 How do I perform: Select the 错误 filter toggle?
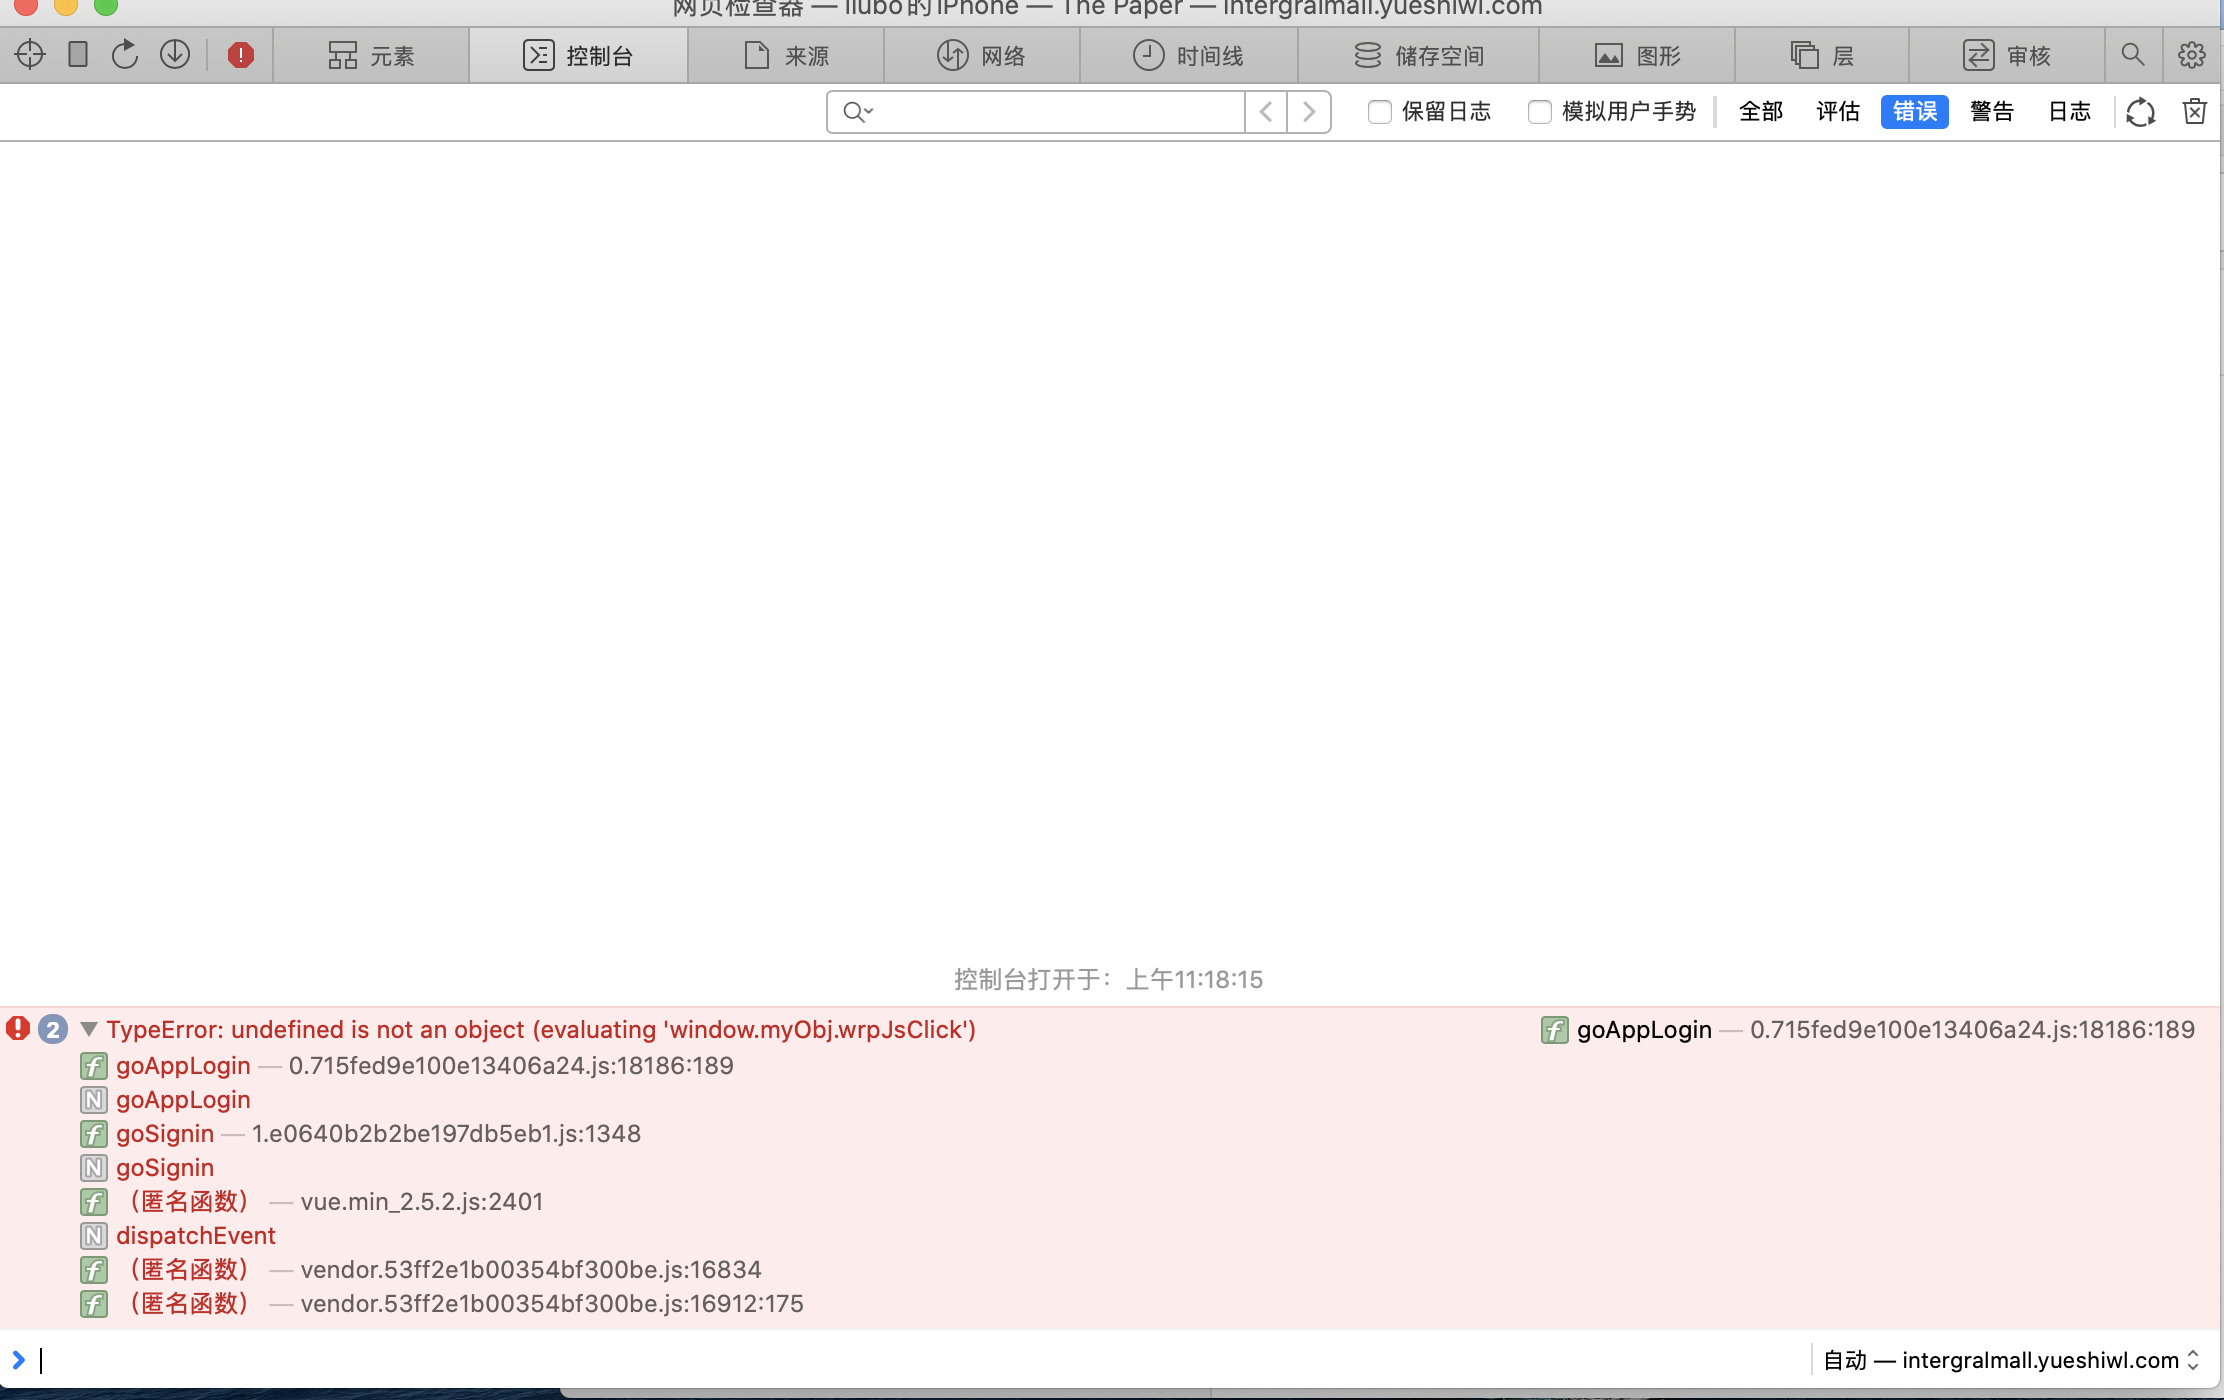pyautogui.click(x=1914, y=111)
